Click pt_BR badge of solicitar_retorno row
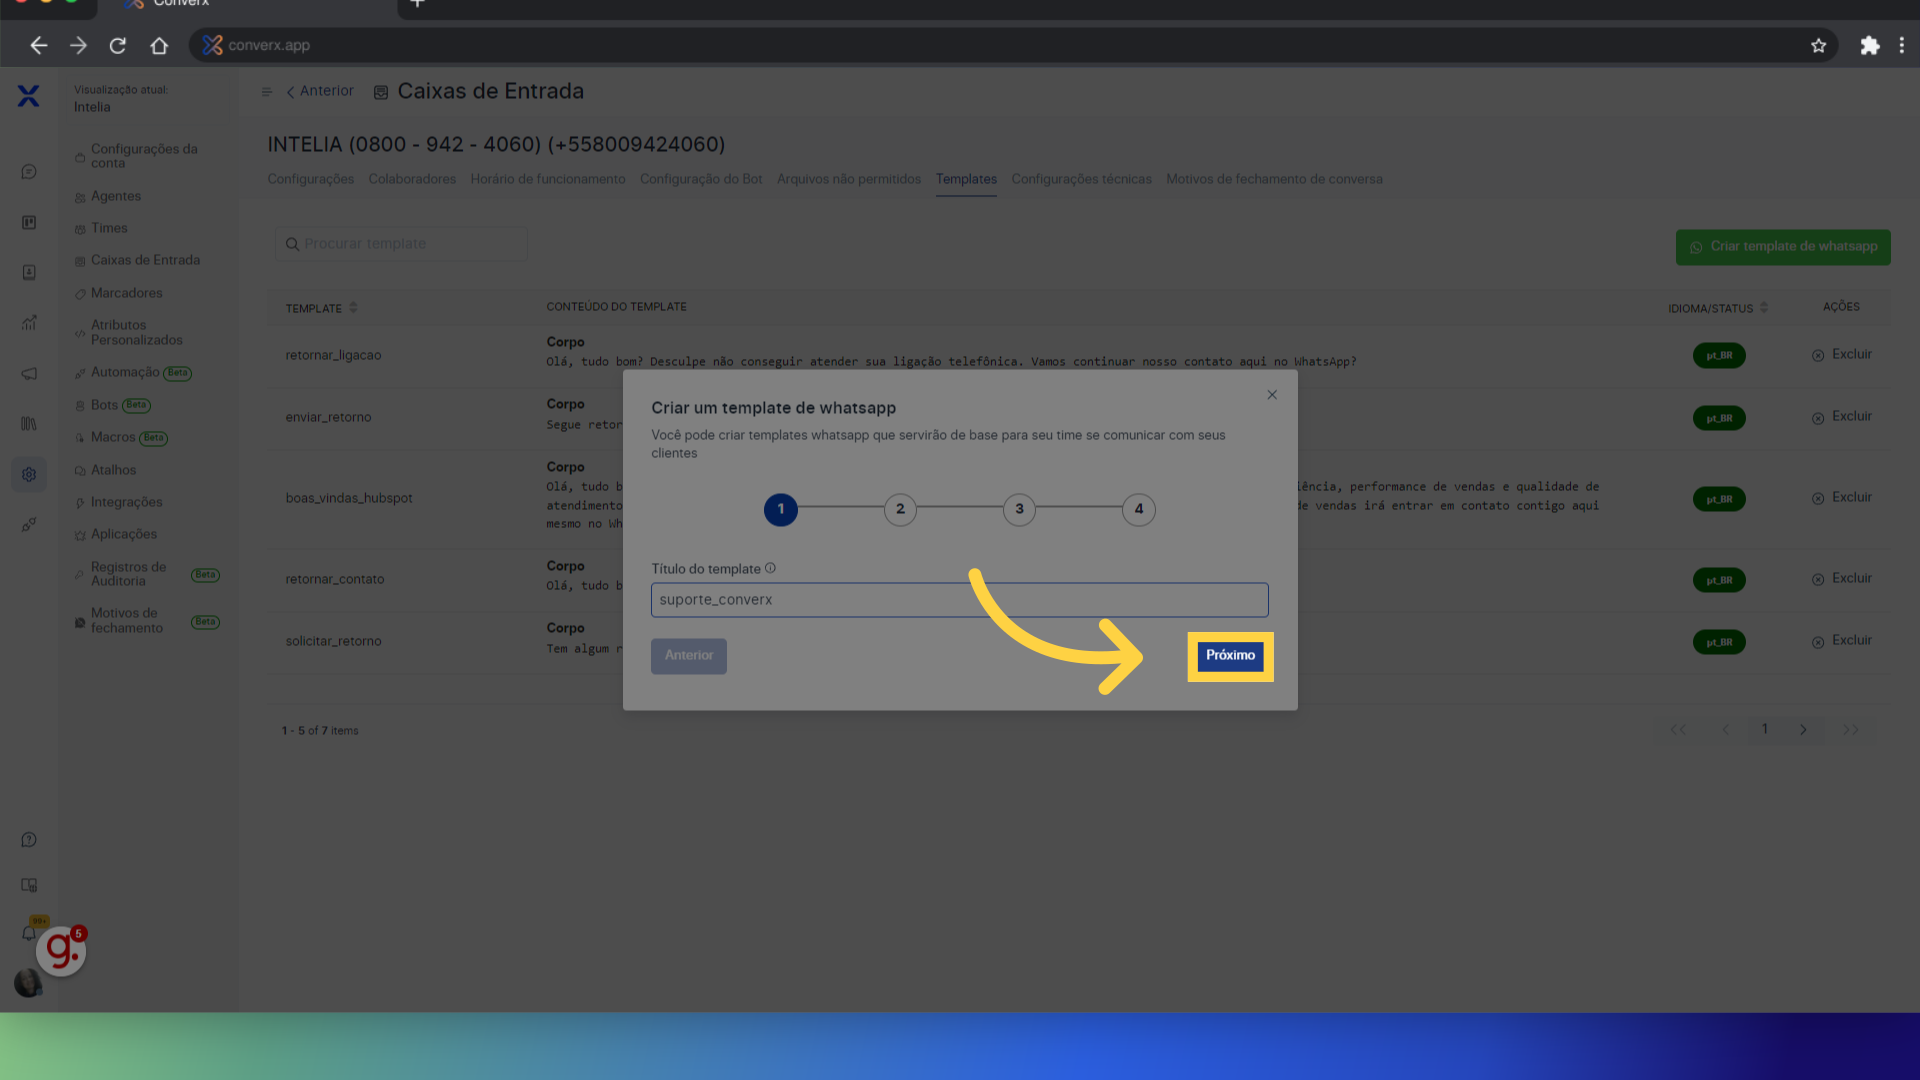The image size is (1920, 1080). (x=1719, y=642)
